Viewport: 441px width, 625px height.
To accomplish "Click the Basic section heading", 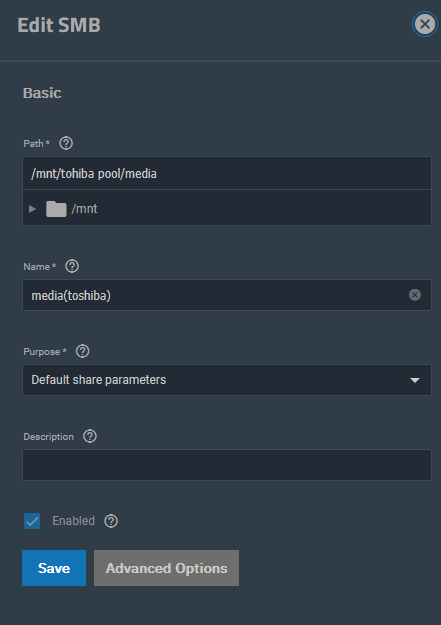I will click(42, 93).
